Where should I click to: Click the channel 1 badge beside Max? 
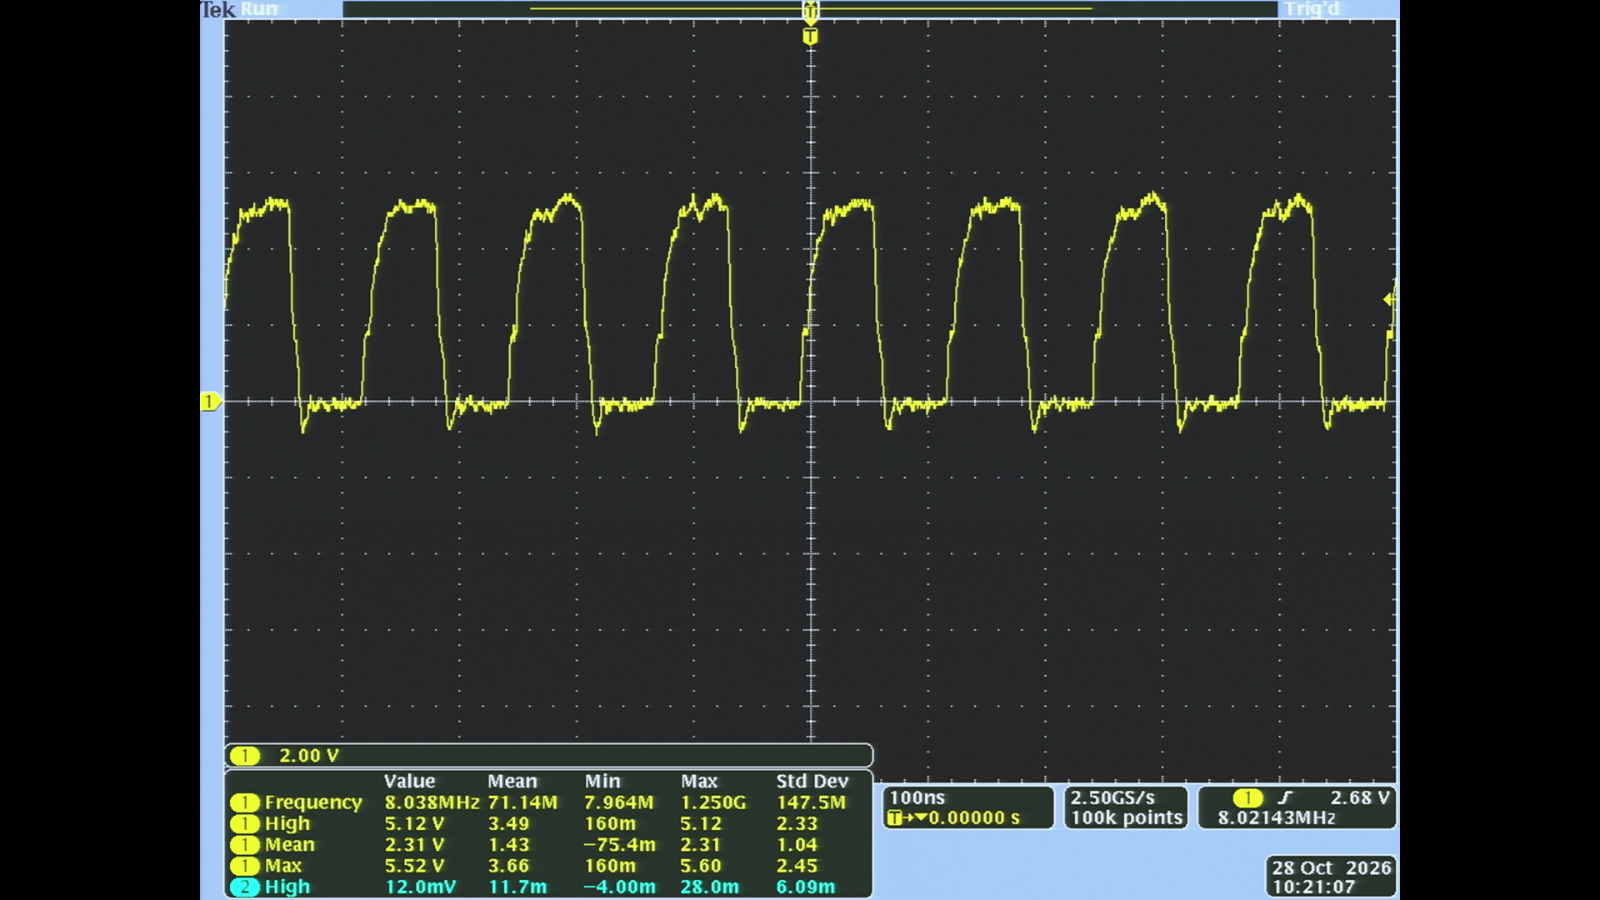[x=245, y=866]
